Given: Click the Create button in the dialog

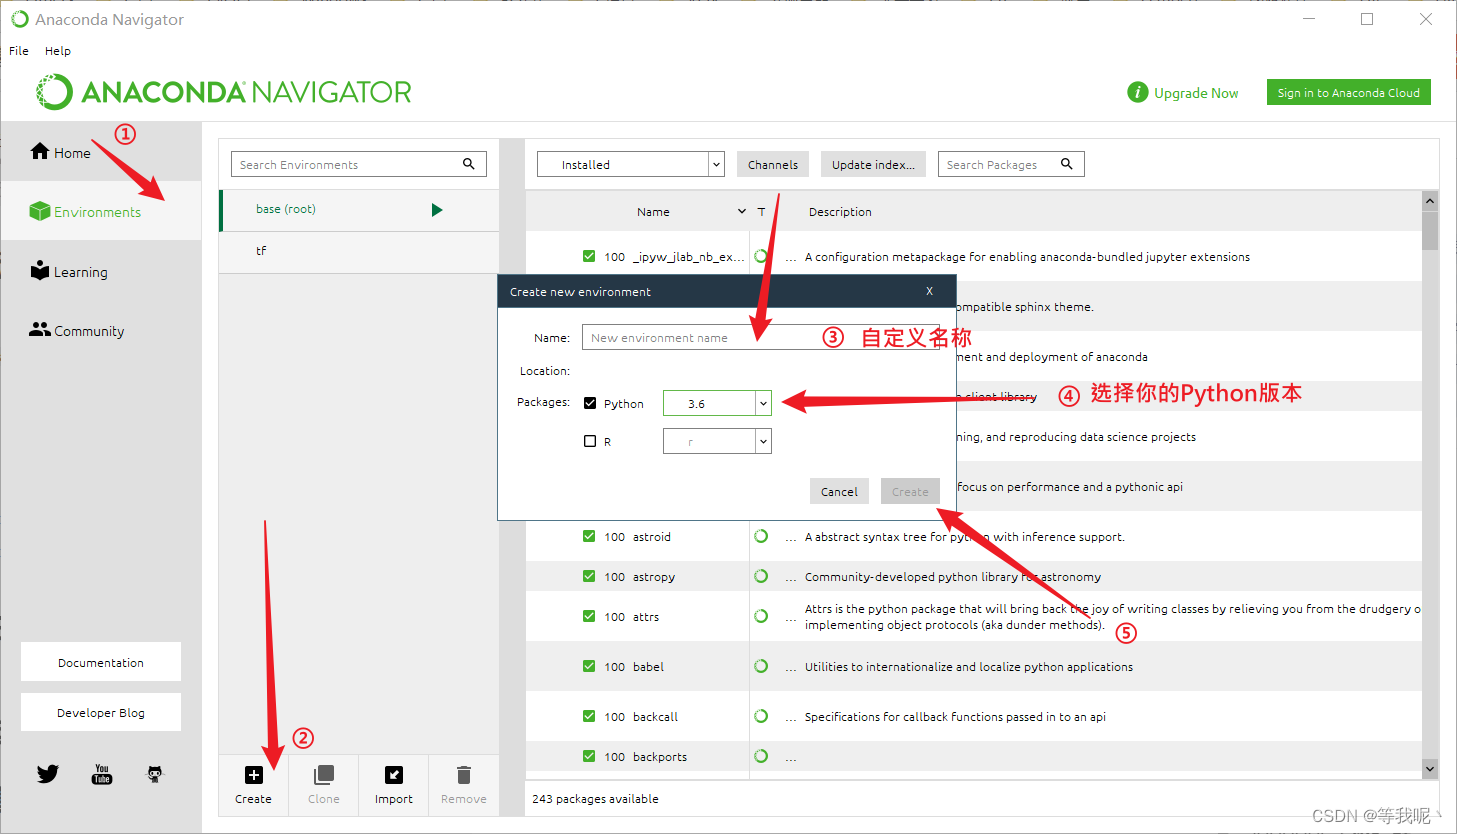Looking at the screenshot, I should (x=910, y=491).
